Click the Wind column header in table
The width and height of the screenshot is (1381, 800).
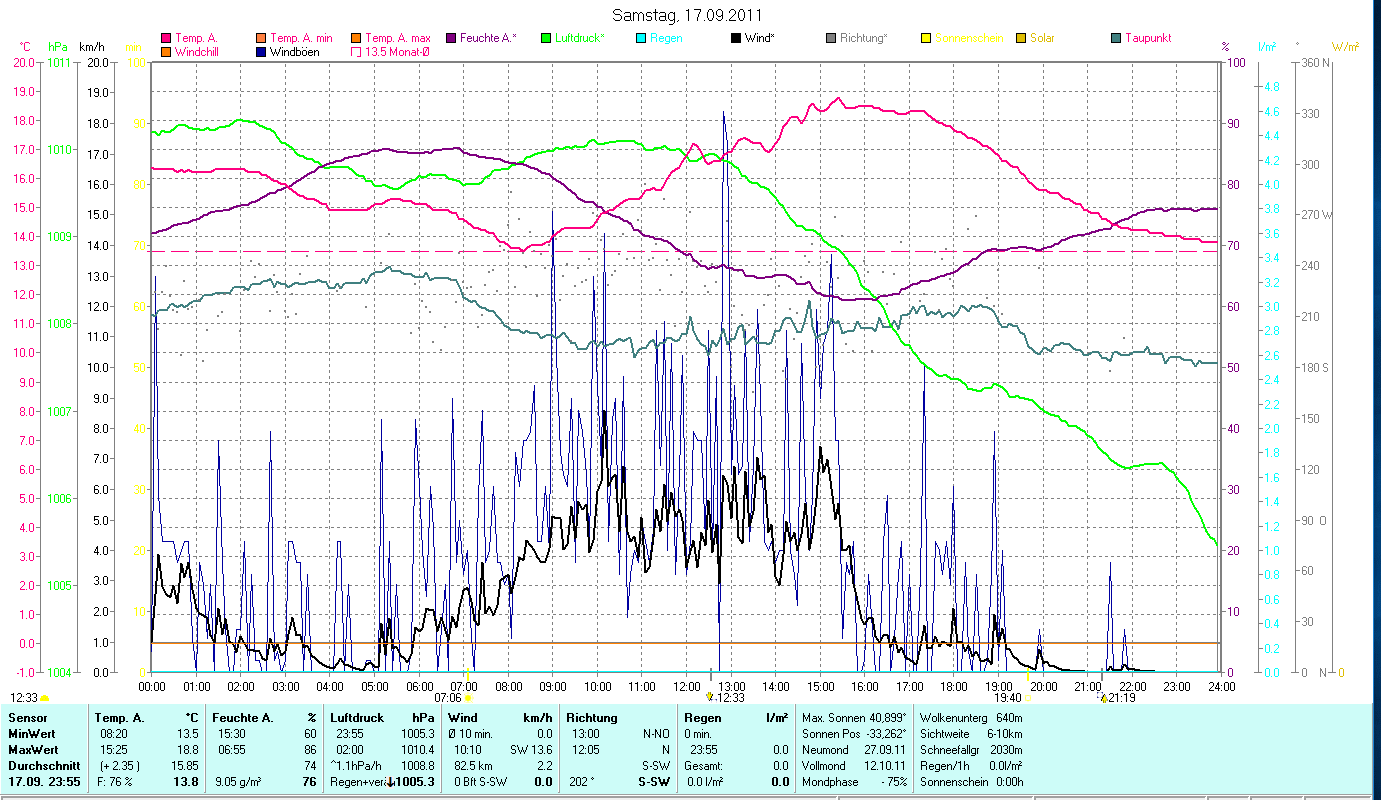(464, 718)
